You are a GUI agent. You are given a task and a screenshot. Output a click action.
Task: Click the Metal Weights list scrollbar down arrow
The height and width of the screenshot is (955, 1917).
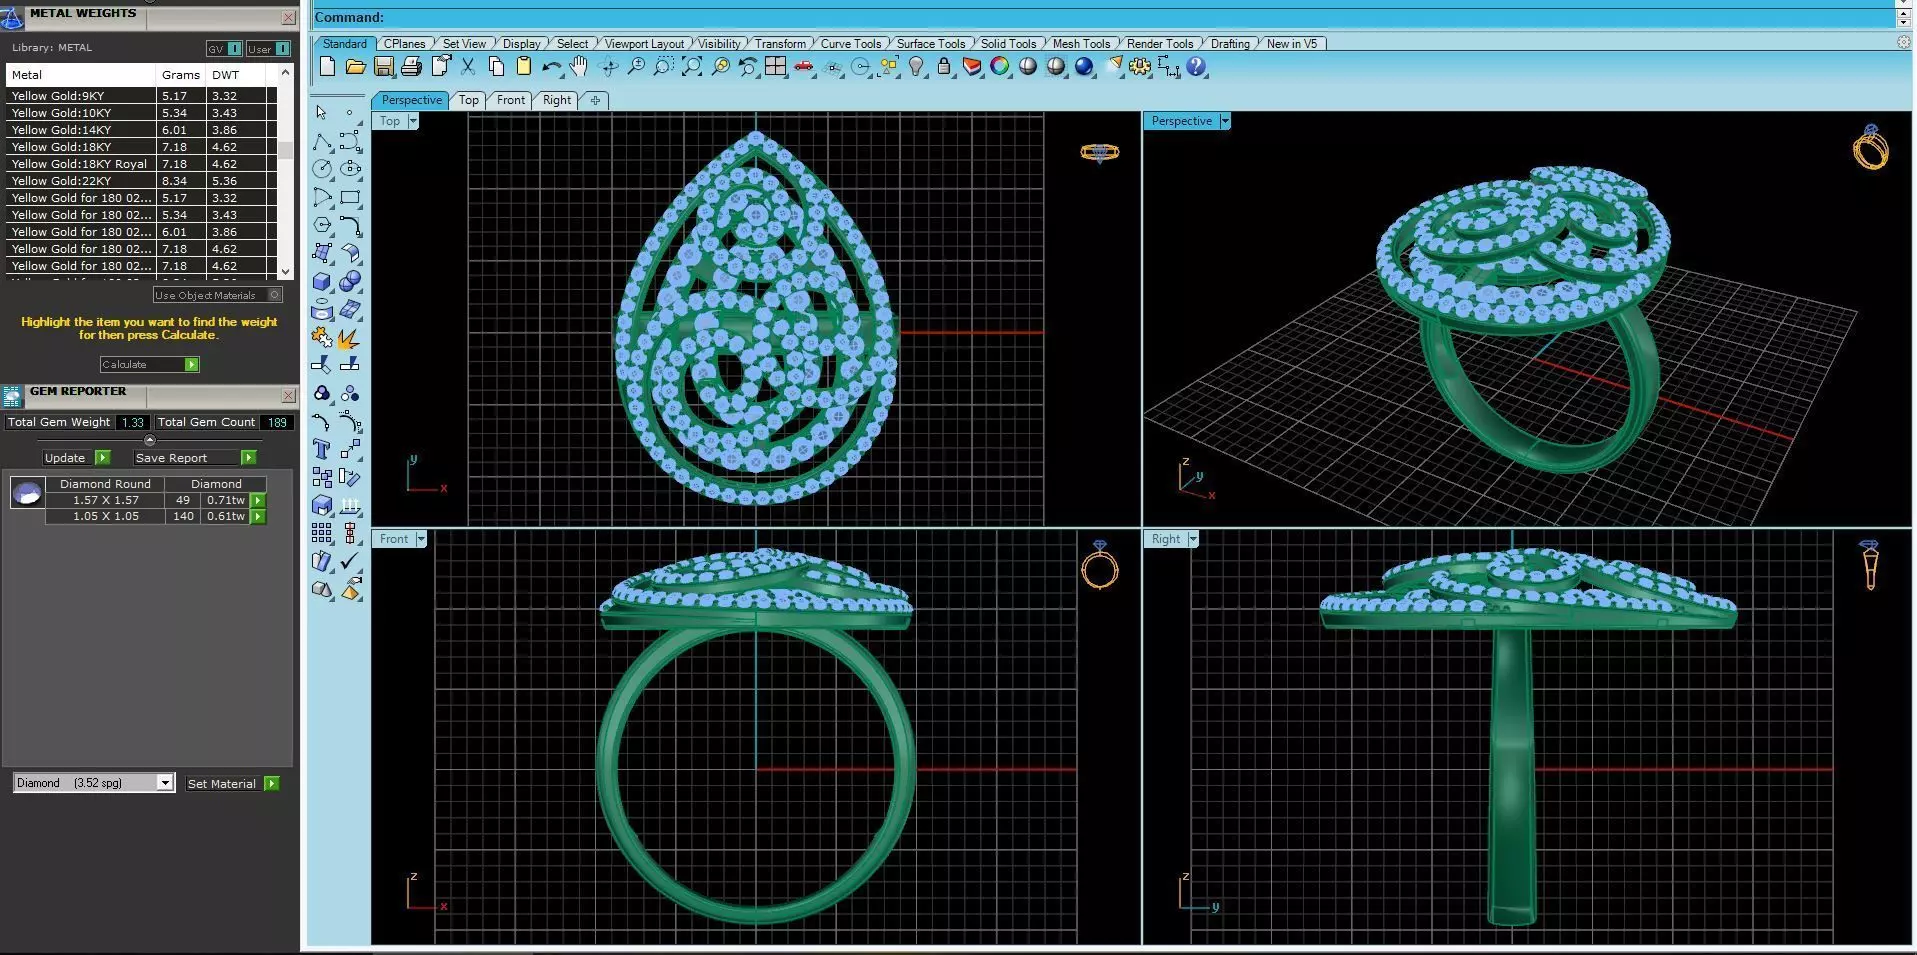pyautogui.click(x=286, y=271)
